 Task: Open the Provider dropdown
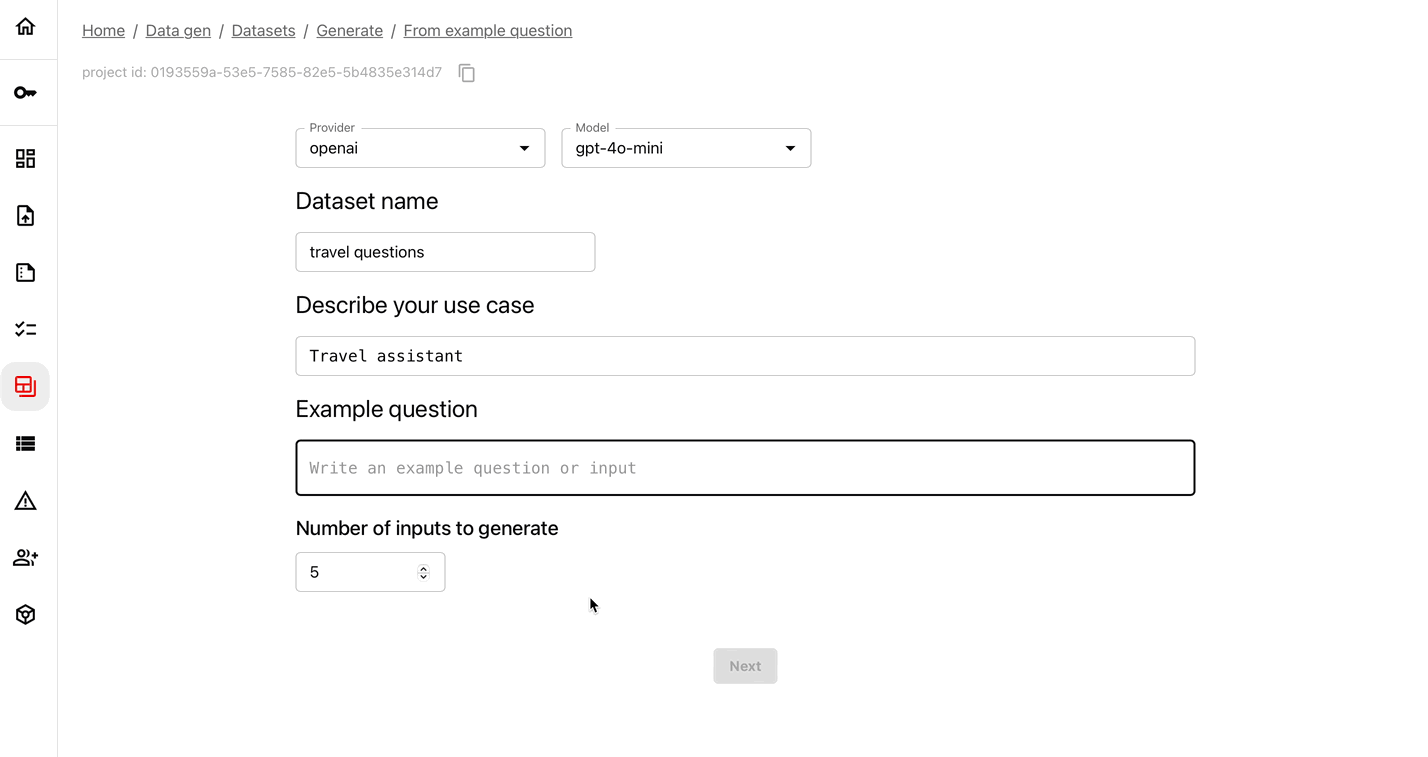point(420,148)
